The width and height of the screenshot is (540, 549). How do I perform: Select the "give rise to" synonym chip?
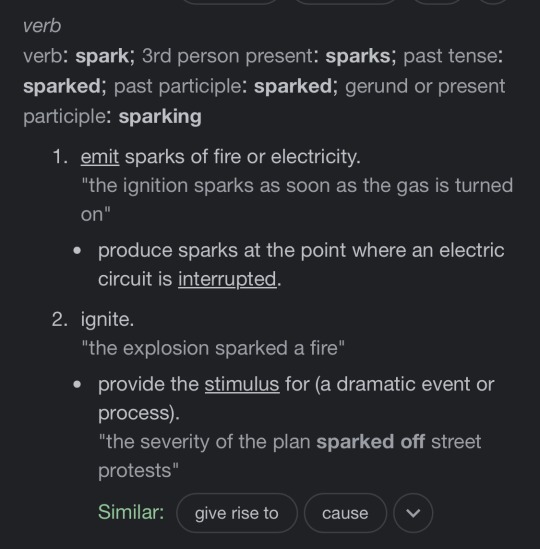click(237, 513)
